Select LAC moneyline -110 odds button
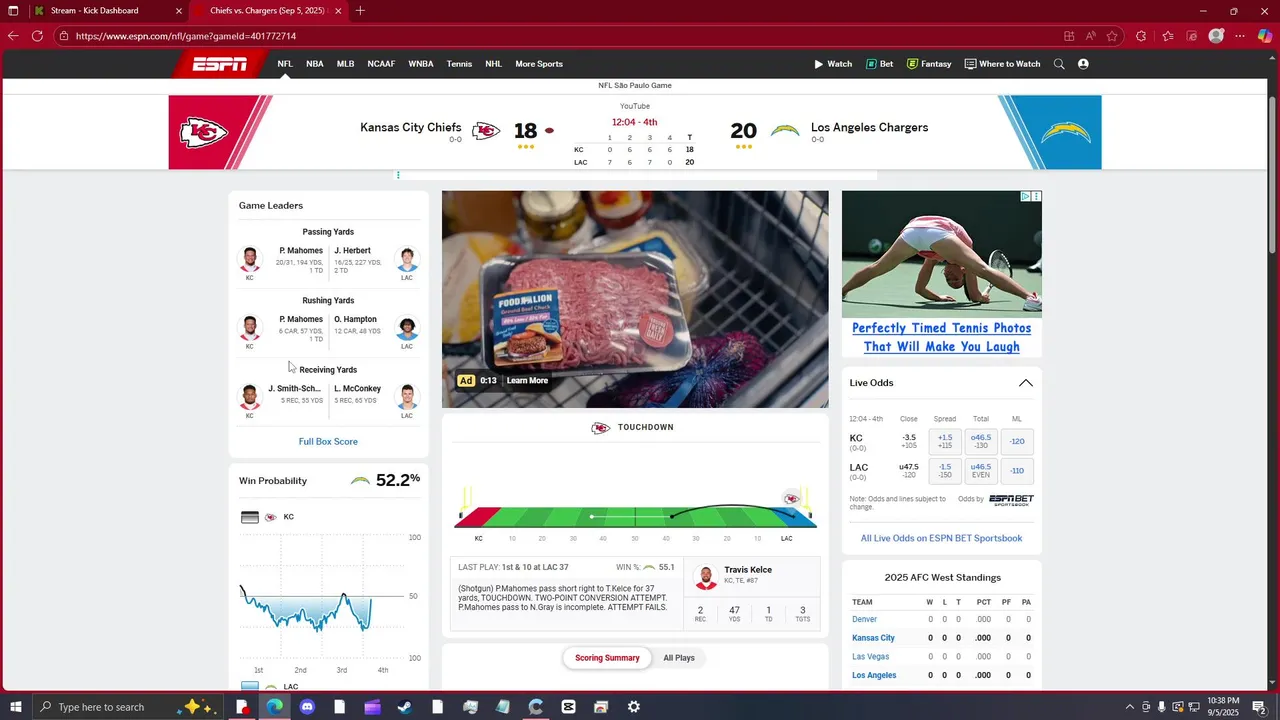 [x=1017, y=470]
